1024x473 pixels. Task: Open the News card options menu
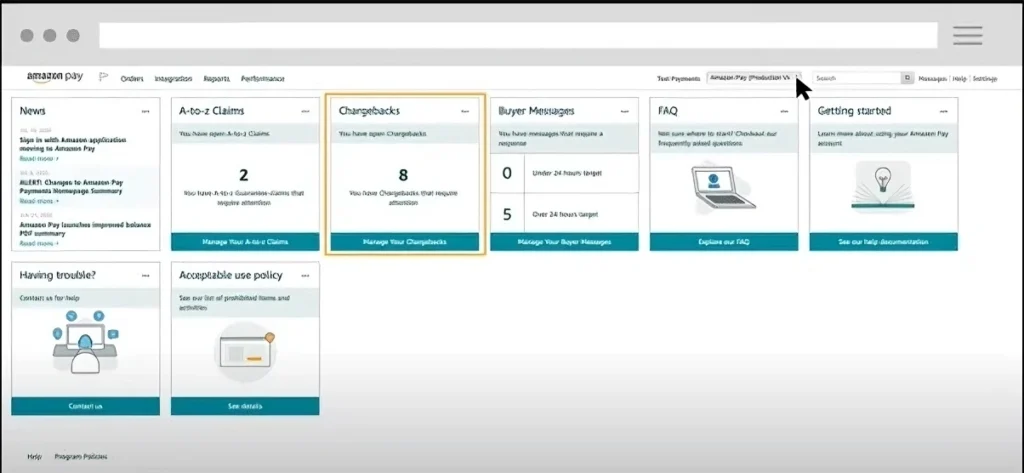[145, 111]
